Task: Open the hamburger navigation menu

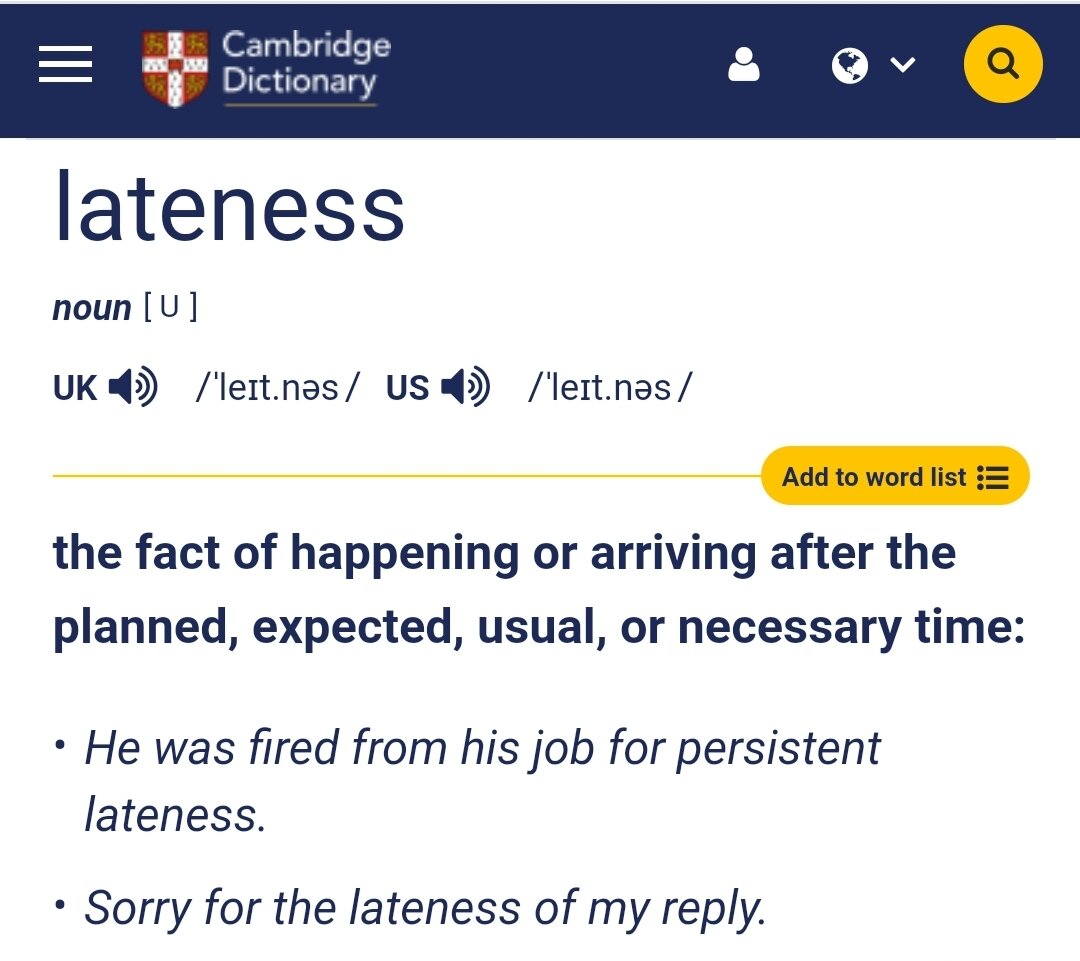Action: point(66,66)
